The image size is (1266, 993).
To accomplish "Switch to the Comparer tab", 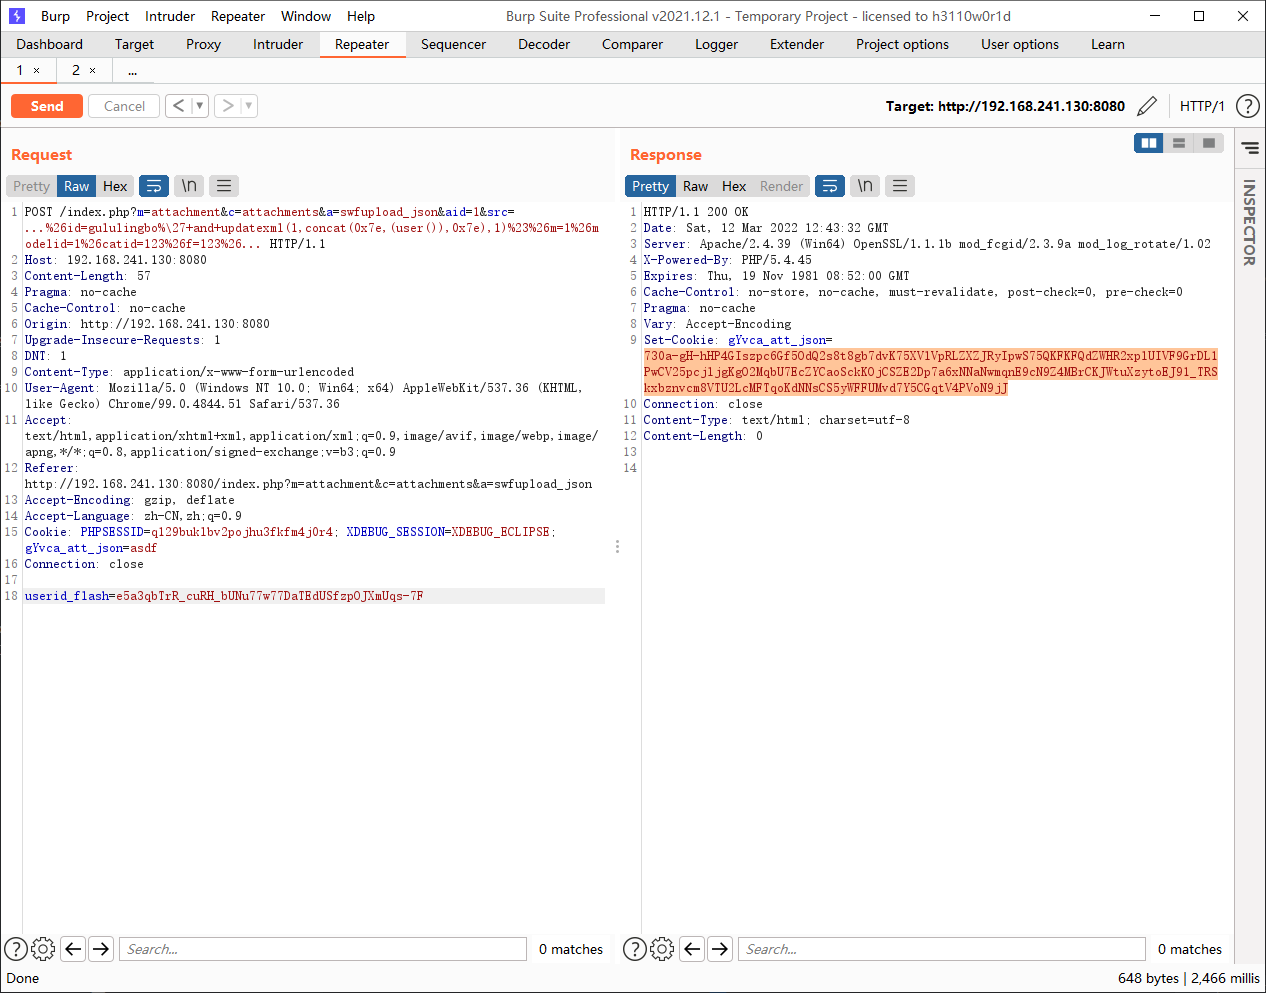I will [x=632, y=44].
